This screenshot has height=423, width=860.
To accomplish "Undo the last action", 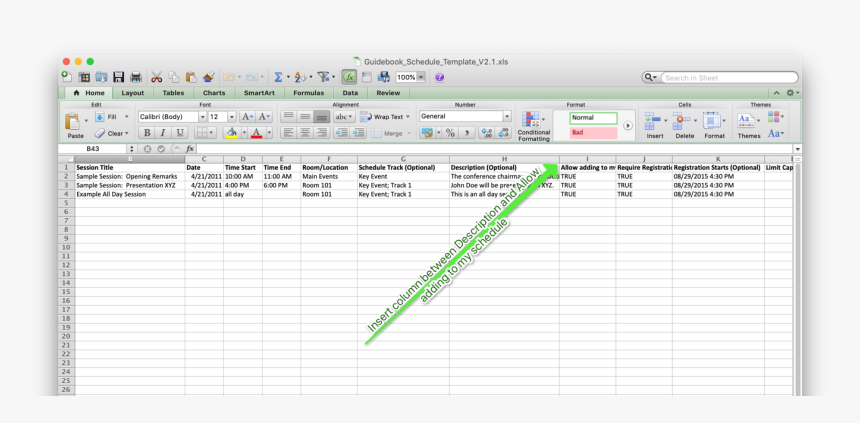I will coord(229,77).
